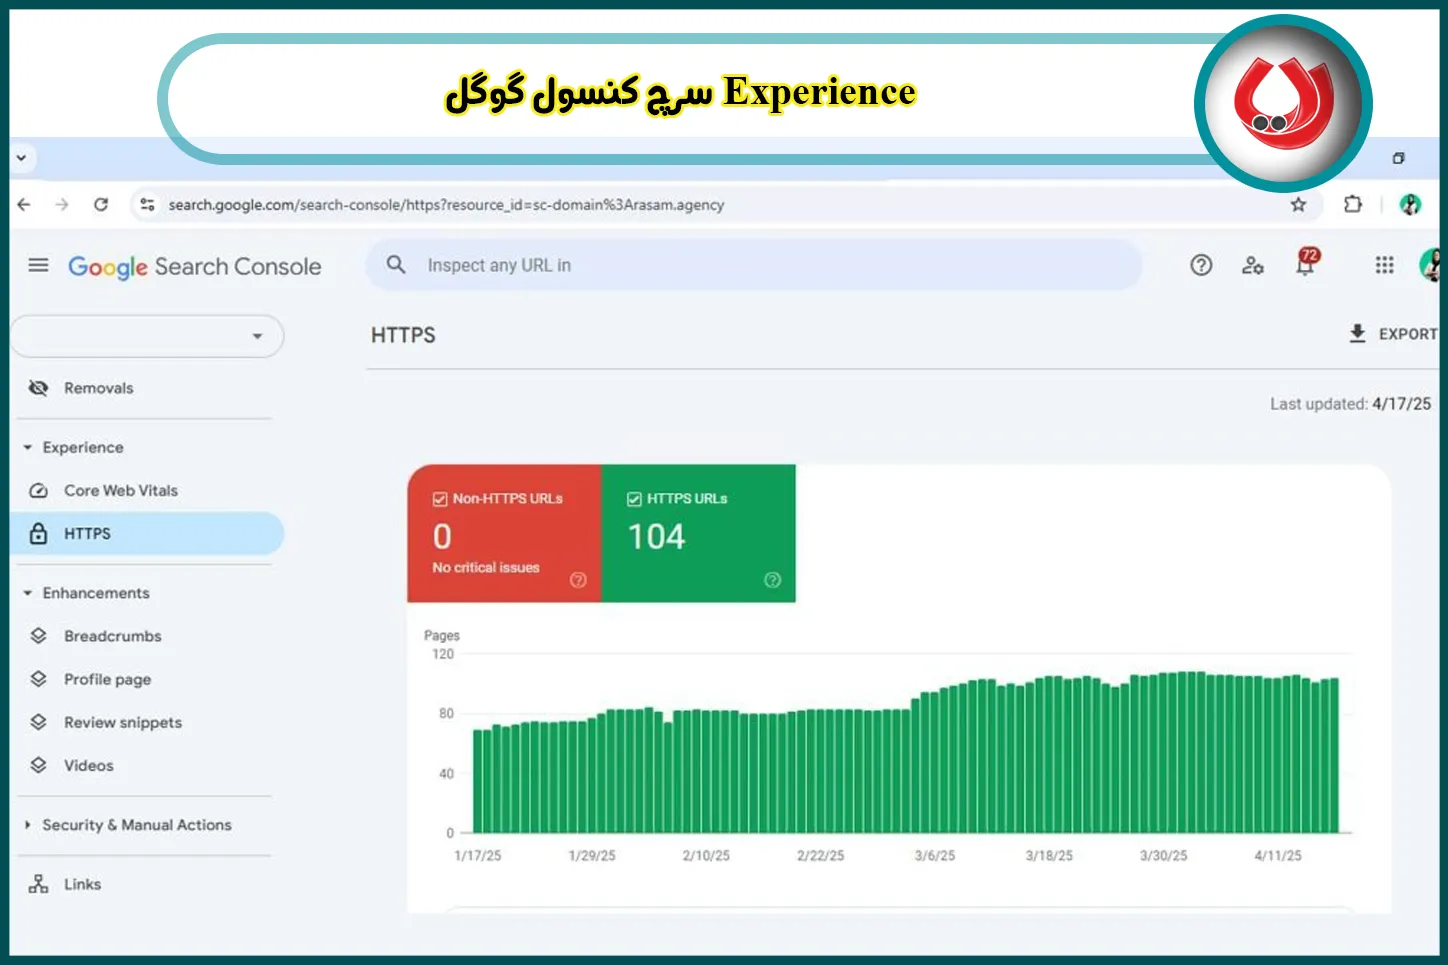Click the Links sitemap icon
The height and width of the screenshot is (965, 1448).
coord(39,884)
